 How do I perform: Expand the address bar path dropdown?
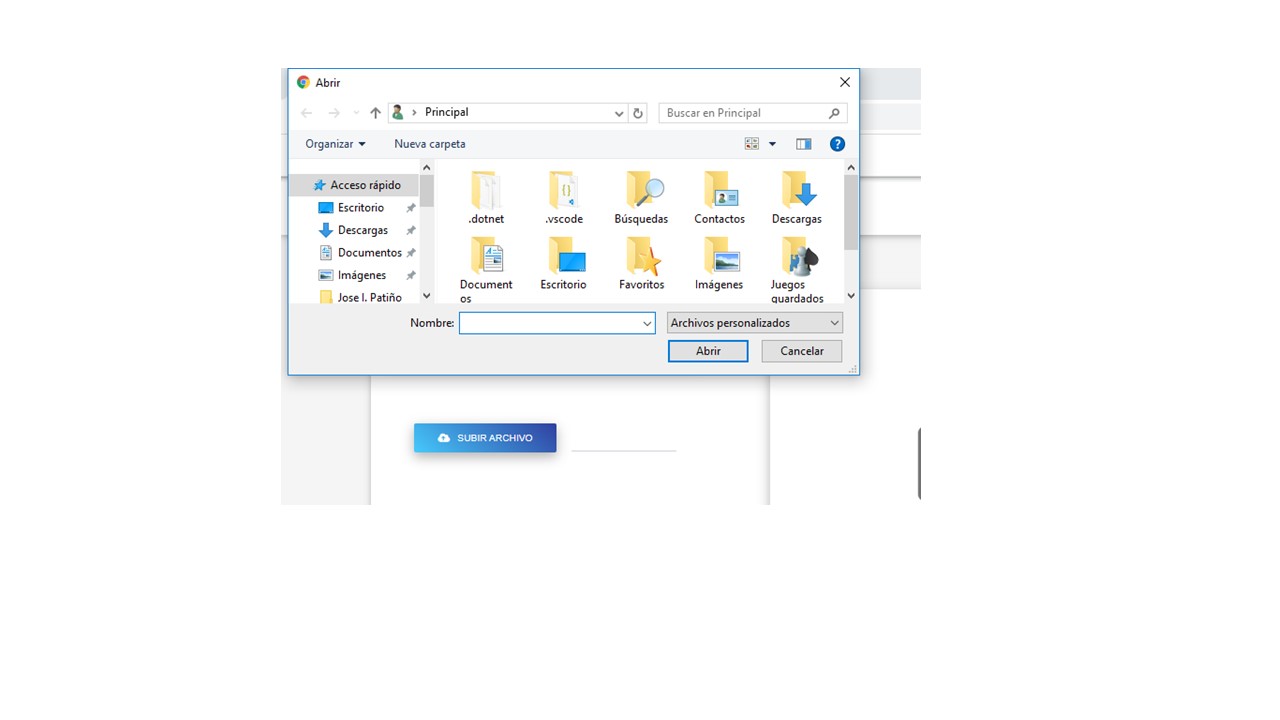(x=619, y=113)
